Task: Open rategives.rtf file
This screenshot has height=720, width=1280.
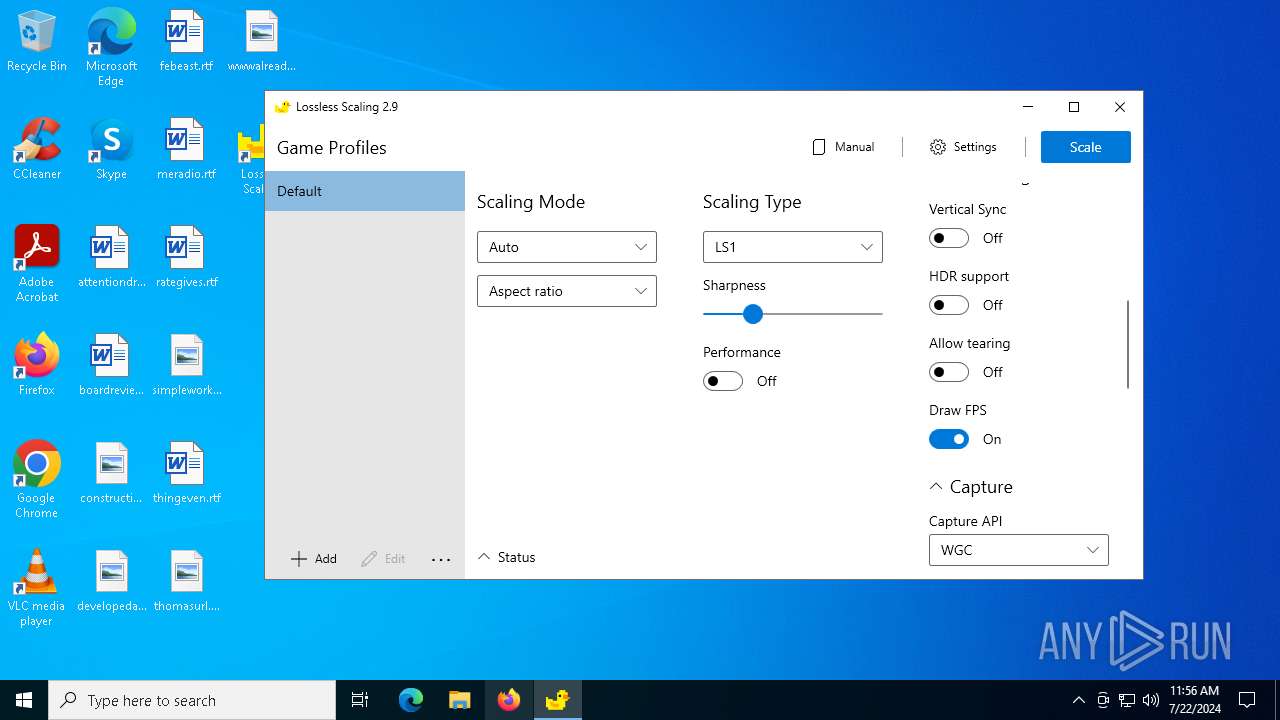Action: [x=186, y=258]
